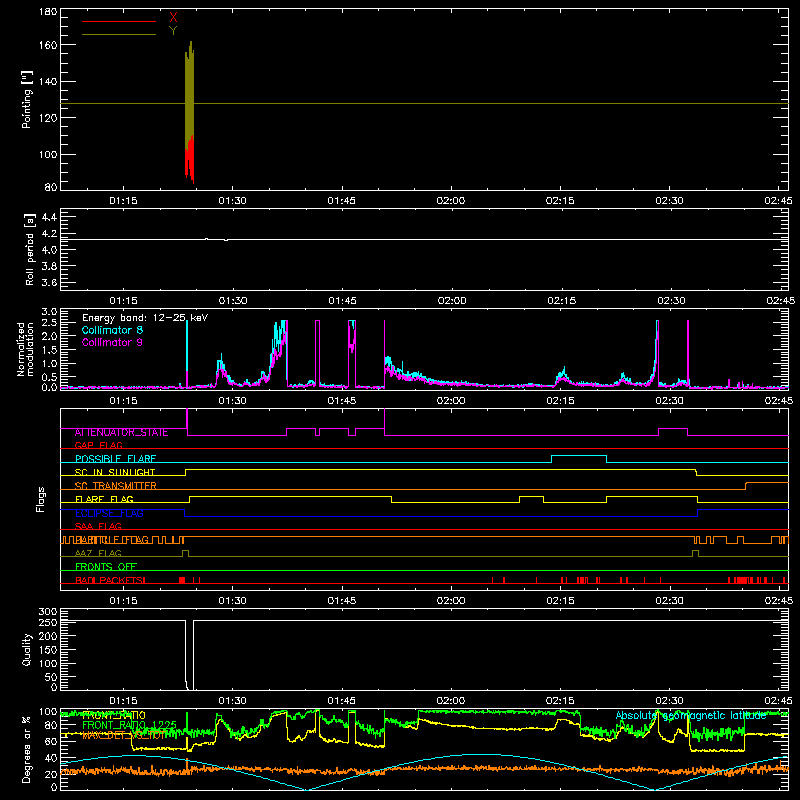Click the modulation decay peak near 01:51

[x=388, y=361]
